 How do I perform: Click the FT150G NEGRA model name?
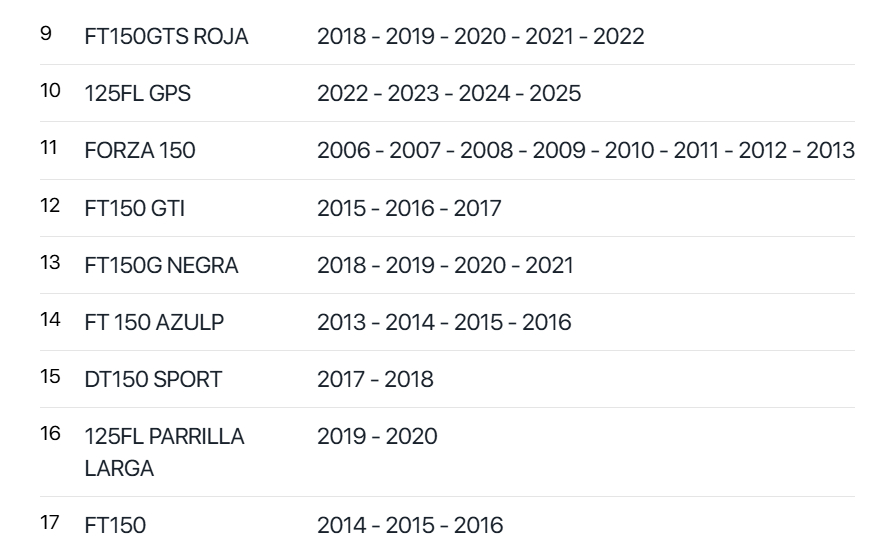pyautogui.click(x=162, y=265)
